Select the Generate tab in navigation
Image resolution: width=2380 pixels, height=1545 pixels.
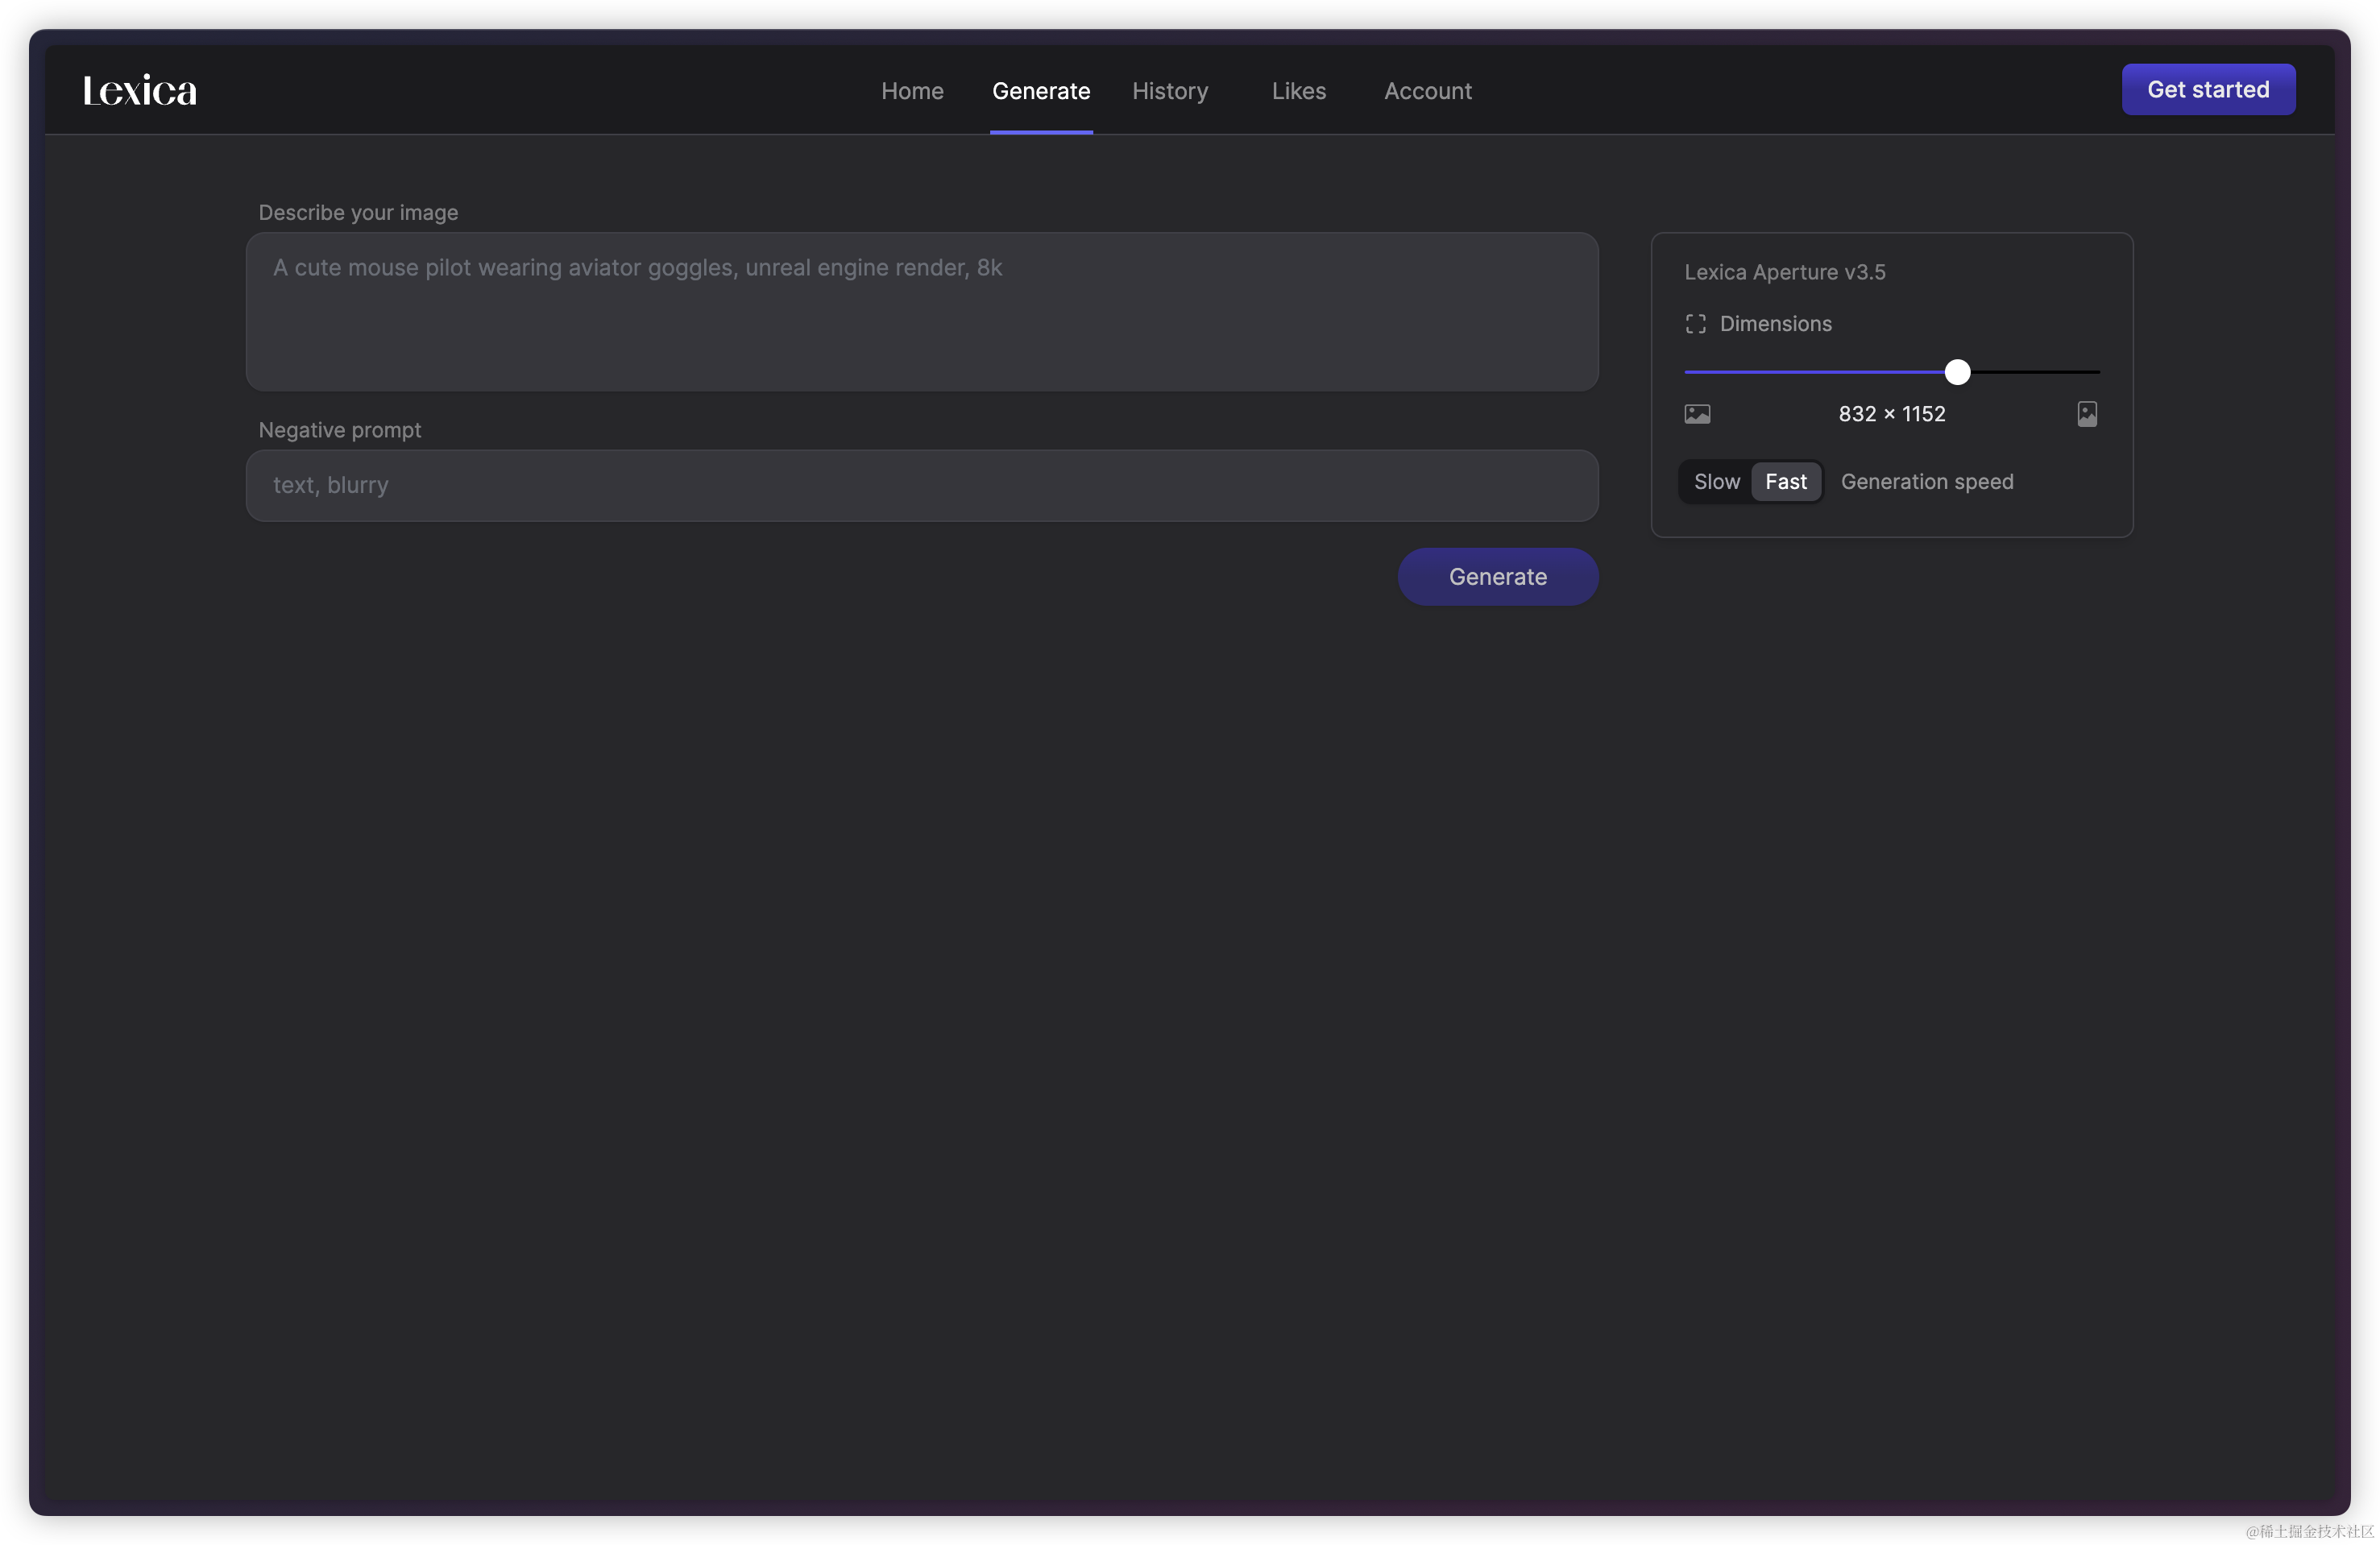(x=1040, y=91)
